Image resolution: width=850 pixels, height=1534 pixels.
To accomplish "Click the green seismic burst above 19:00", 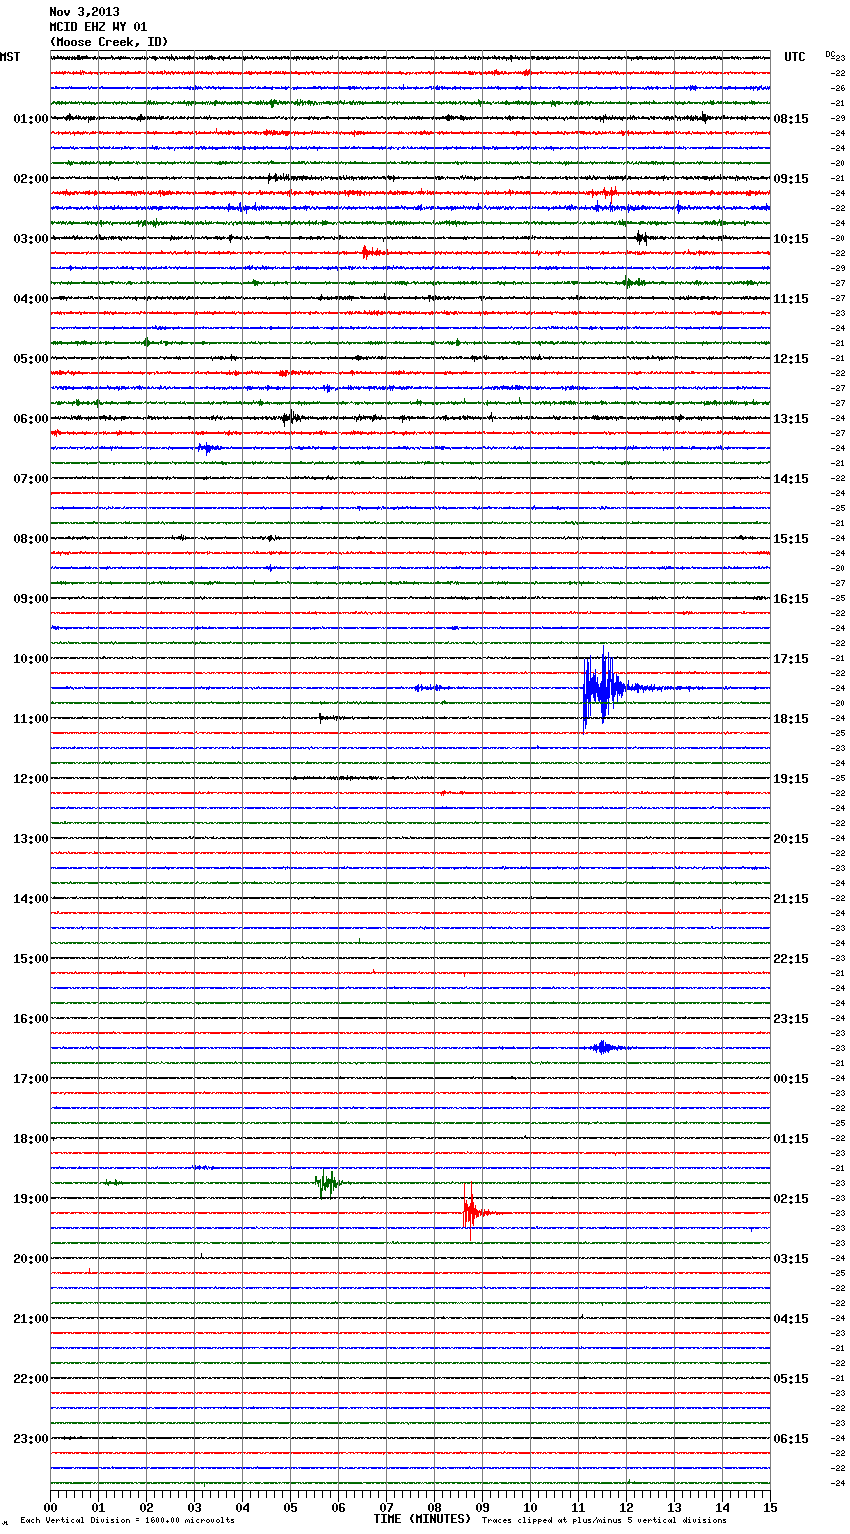I will click(328, 1183).
